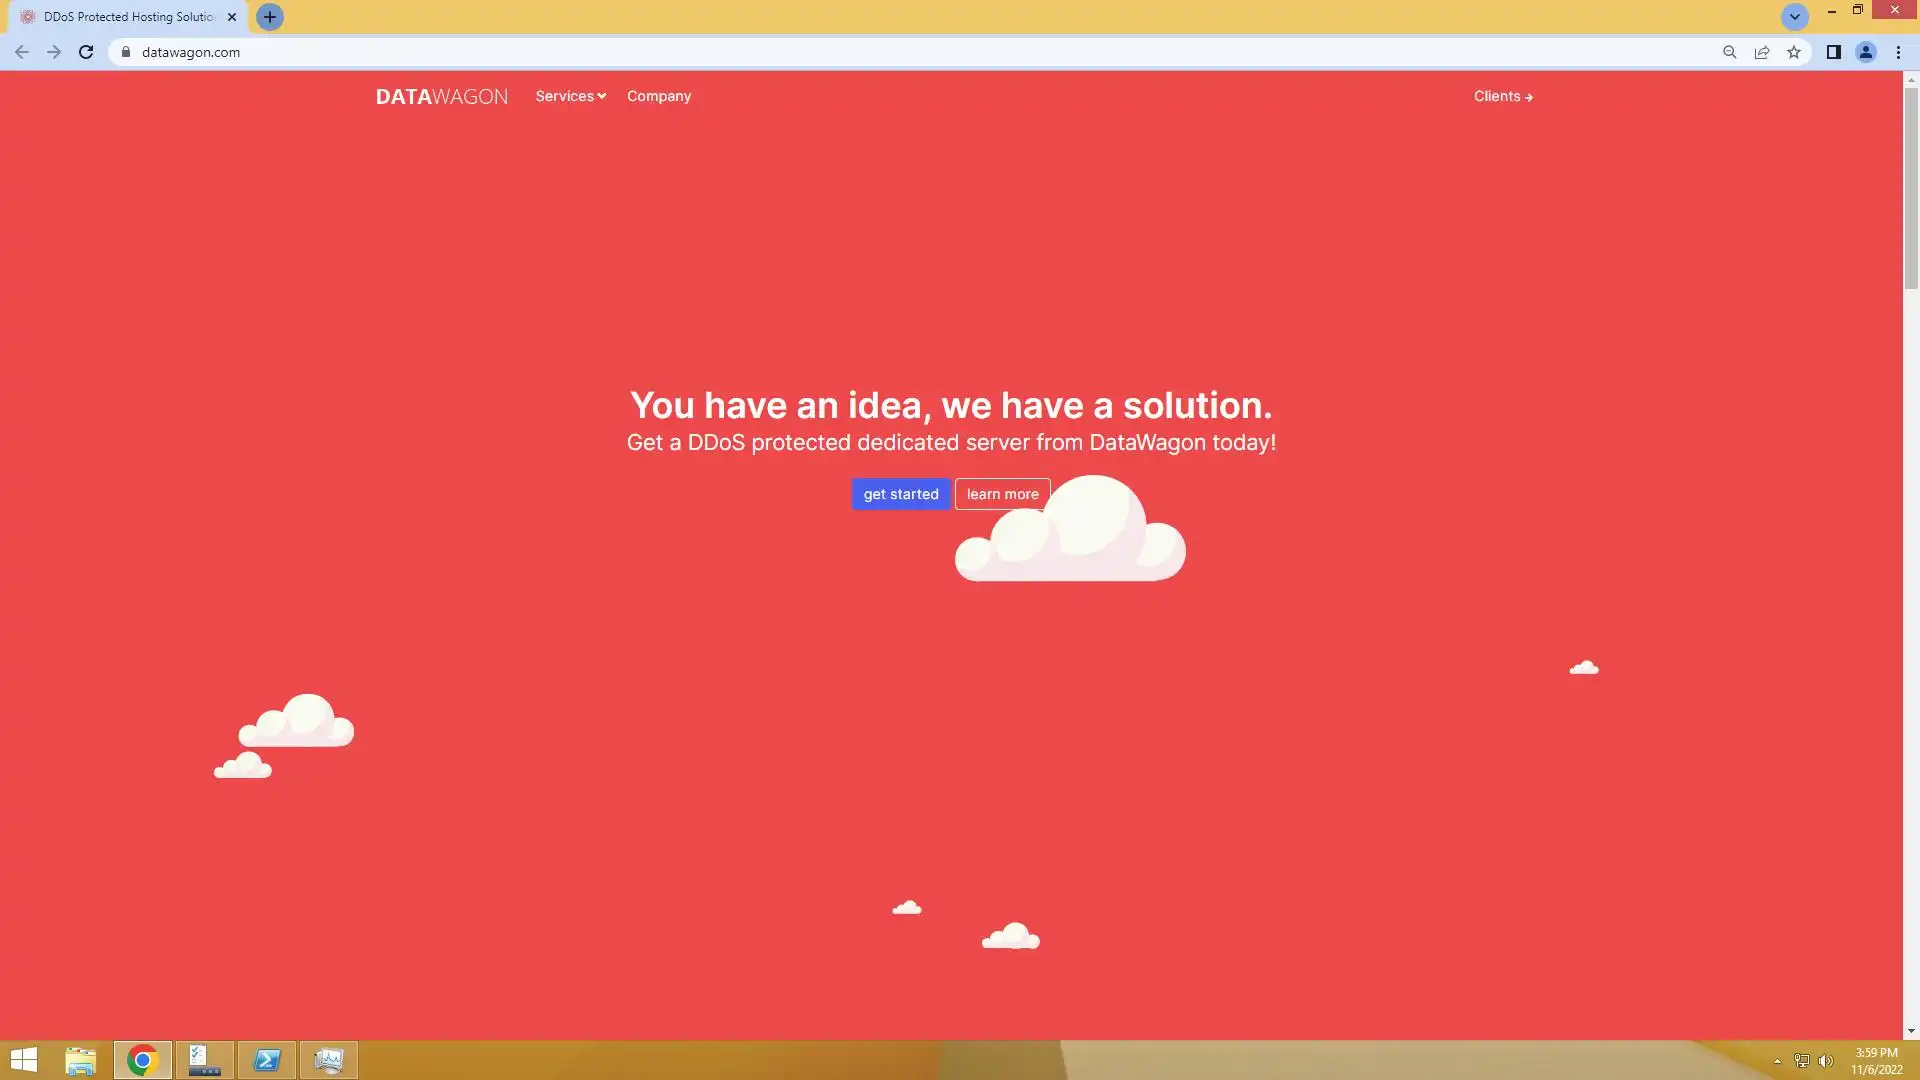The height and width of the screenshot is (1080, 1920).
Task: Open the zoom magnifier icon in address bar
Action: 1729,52
